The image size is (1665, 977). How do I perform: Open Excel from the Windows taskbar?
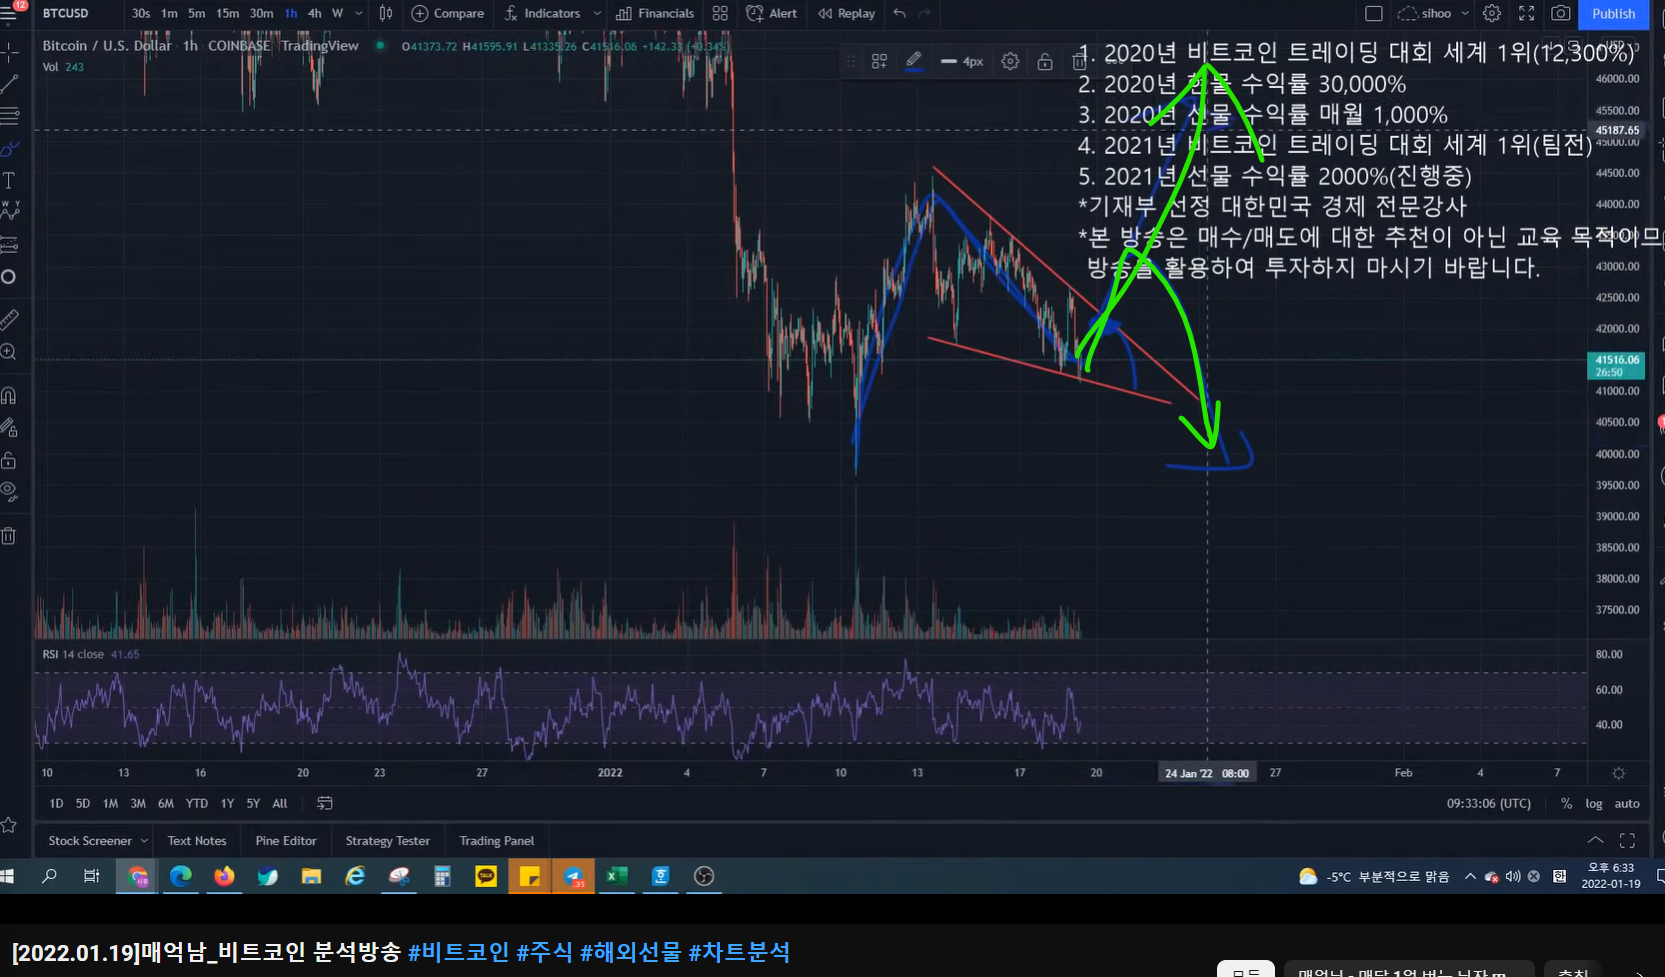[x=617, y=876]
